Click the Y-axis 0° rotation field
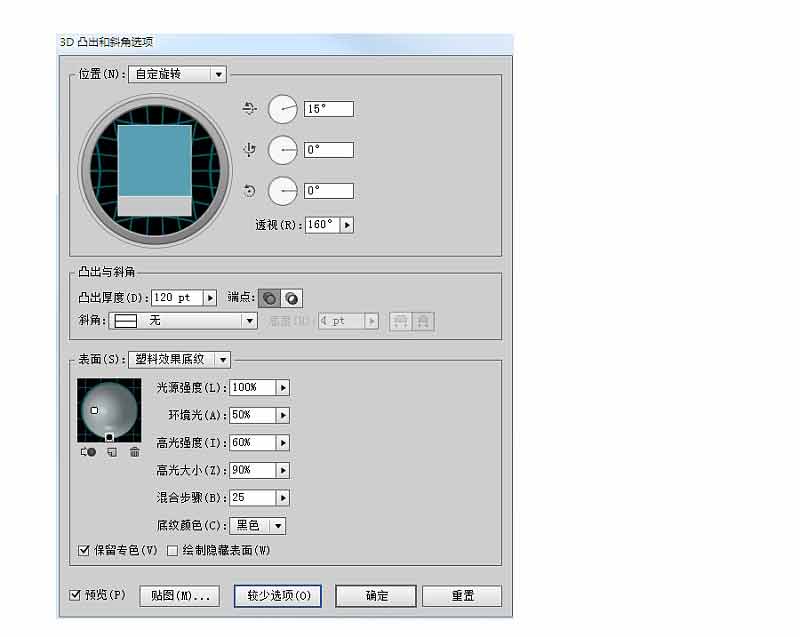Screen dimensions: 800x637 coord(329,150)
